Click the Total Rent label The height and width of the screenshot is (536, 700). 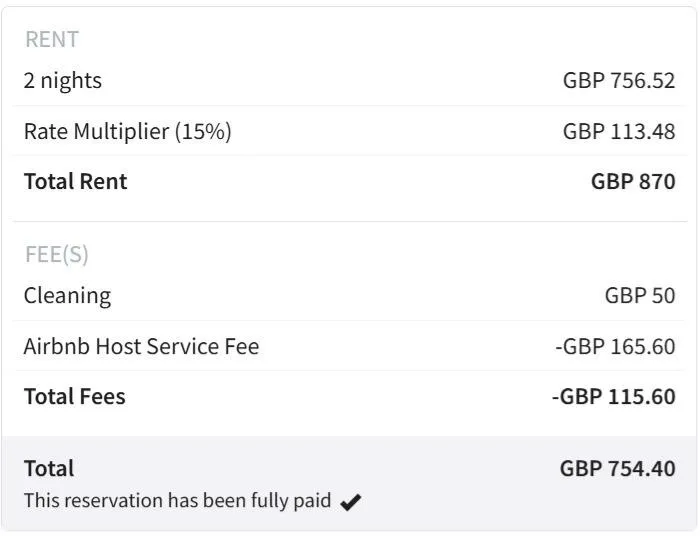click(x=75, y=181)
